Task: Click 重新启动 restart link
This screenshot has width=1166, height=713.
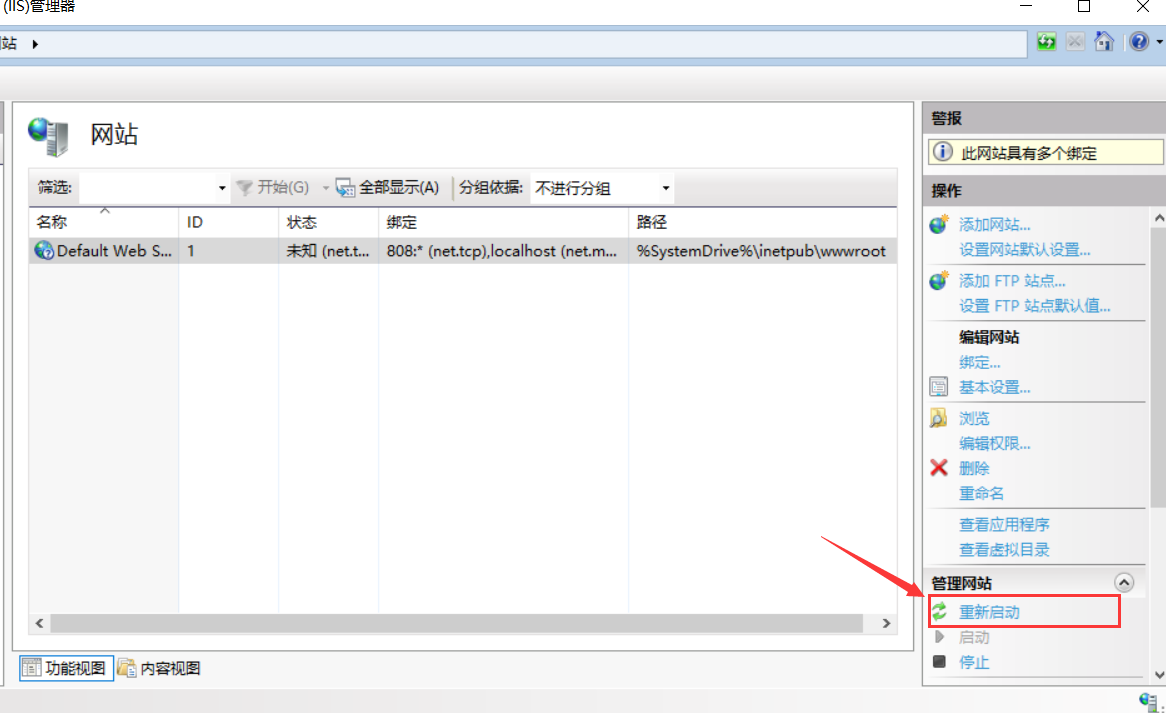Action: pos(989,612)
